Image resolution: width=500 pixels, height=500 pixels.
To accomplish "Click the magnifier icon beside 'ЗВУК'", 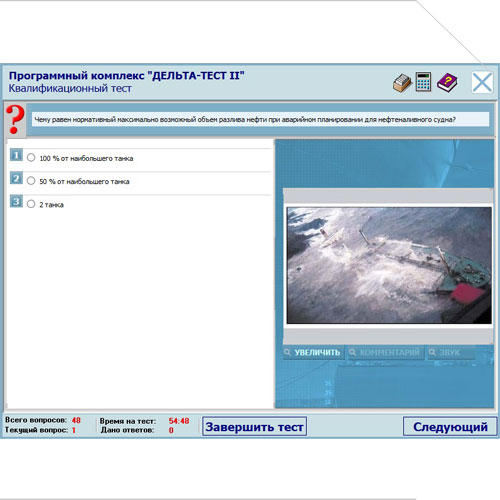I will (432, 352).
